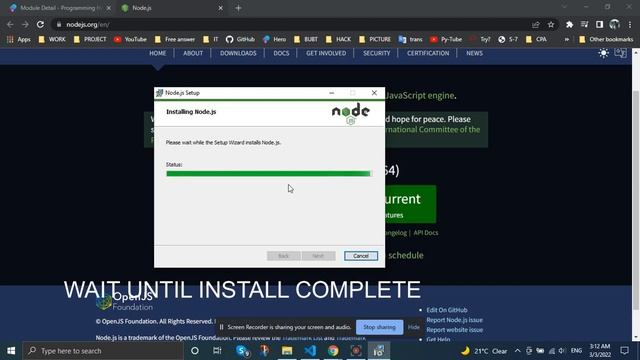Open Visual Studio Code from the taskbar
The width and height of the screenshot is (640, 360).
click(310, 351)
